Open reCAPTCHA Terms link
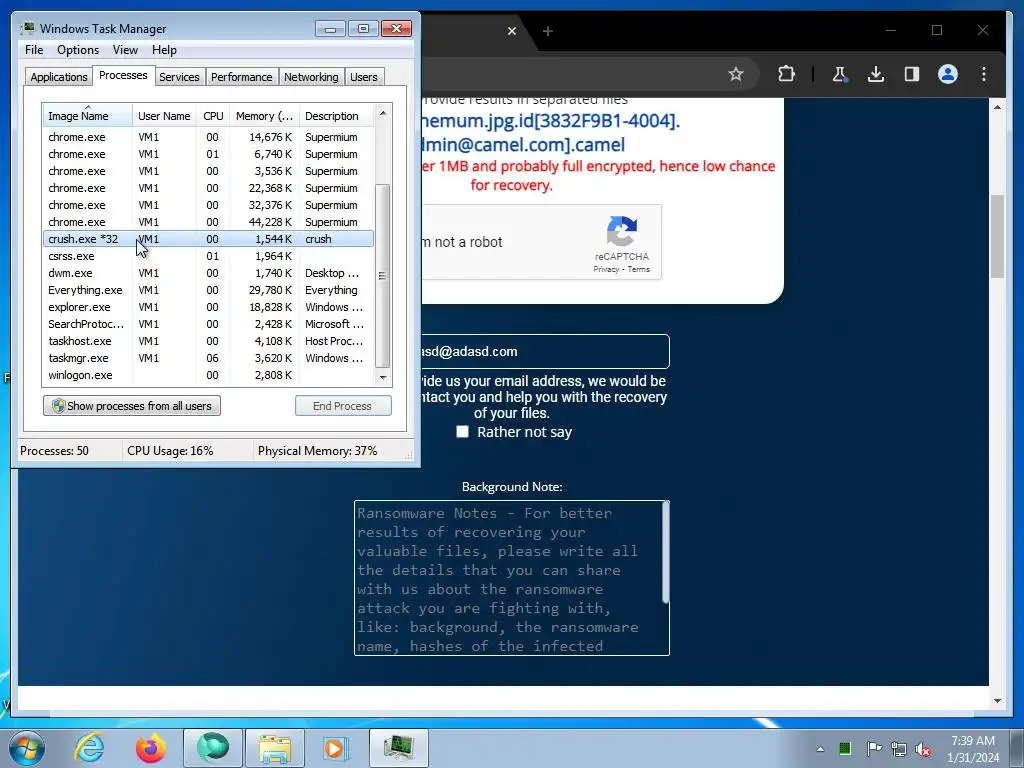The image size is (1024, 768). [639, 269]
